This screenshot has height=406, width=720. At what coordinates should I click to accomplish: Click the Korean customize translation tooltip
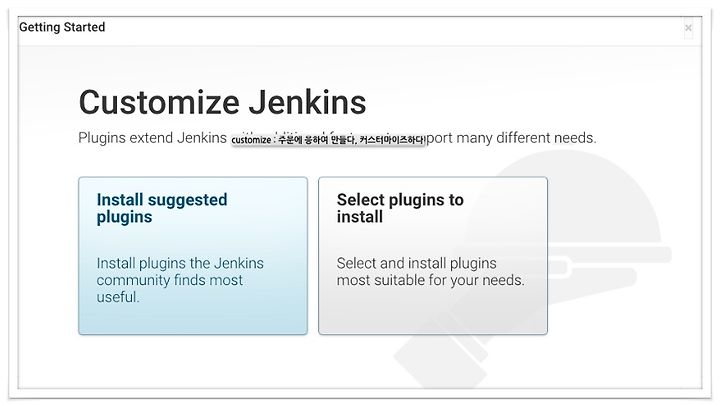click(x=328, y=140)
